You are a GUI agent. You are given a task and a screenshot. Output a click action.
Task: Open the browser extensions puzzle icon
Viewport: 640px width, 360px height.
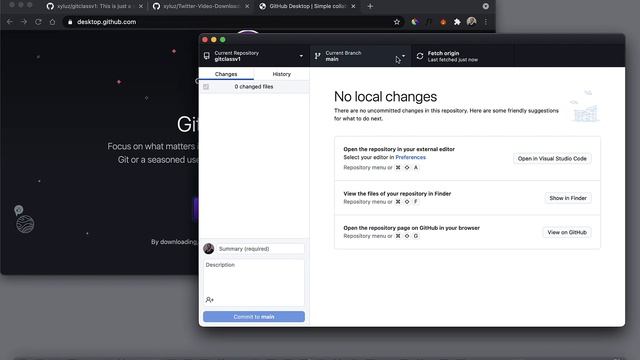click(457, 22)
